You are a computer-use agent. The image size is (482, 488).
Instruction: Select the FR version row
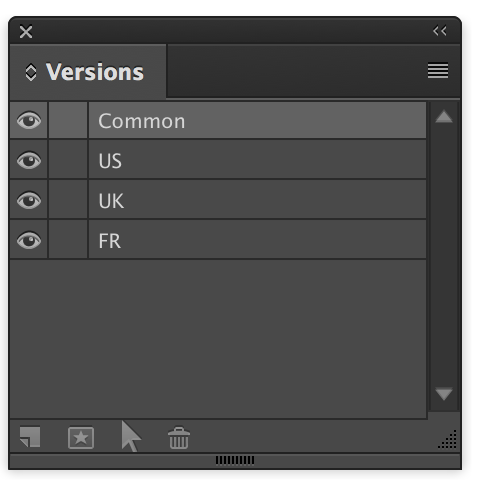pos(257,240)
